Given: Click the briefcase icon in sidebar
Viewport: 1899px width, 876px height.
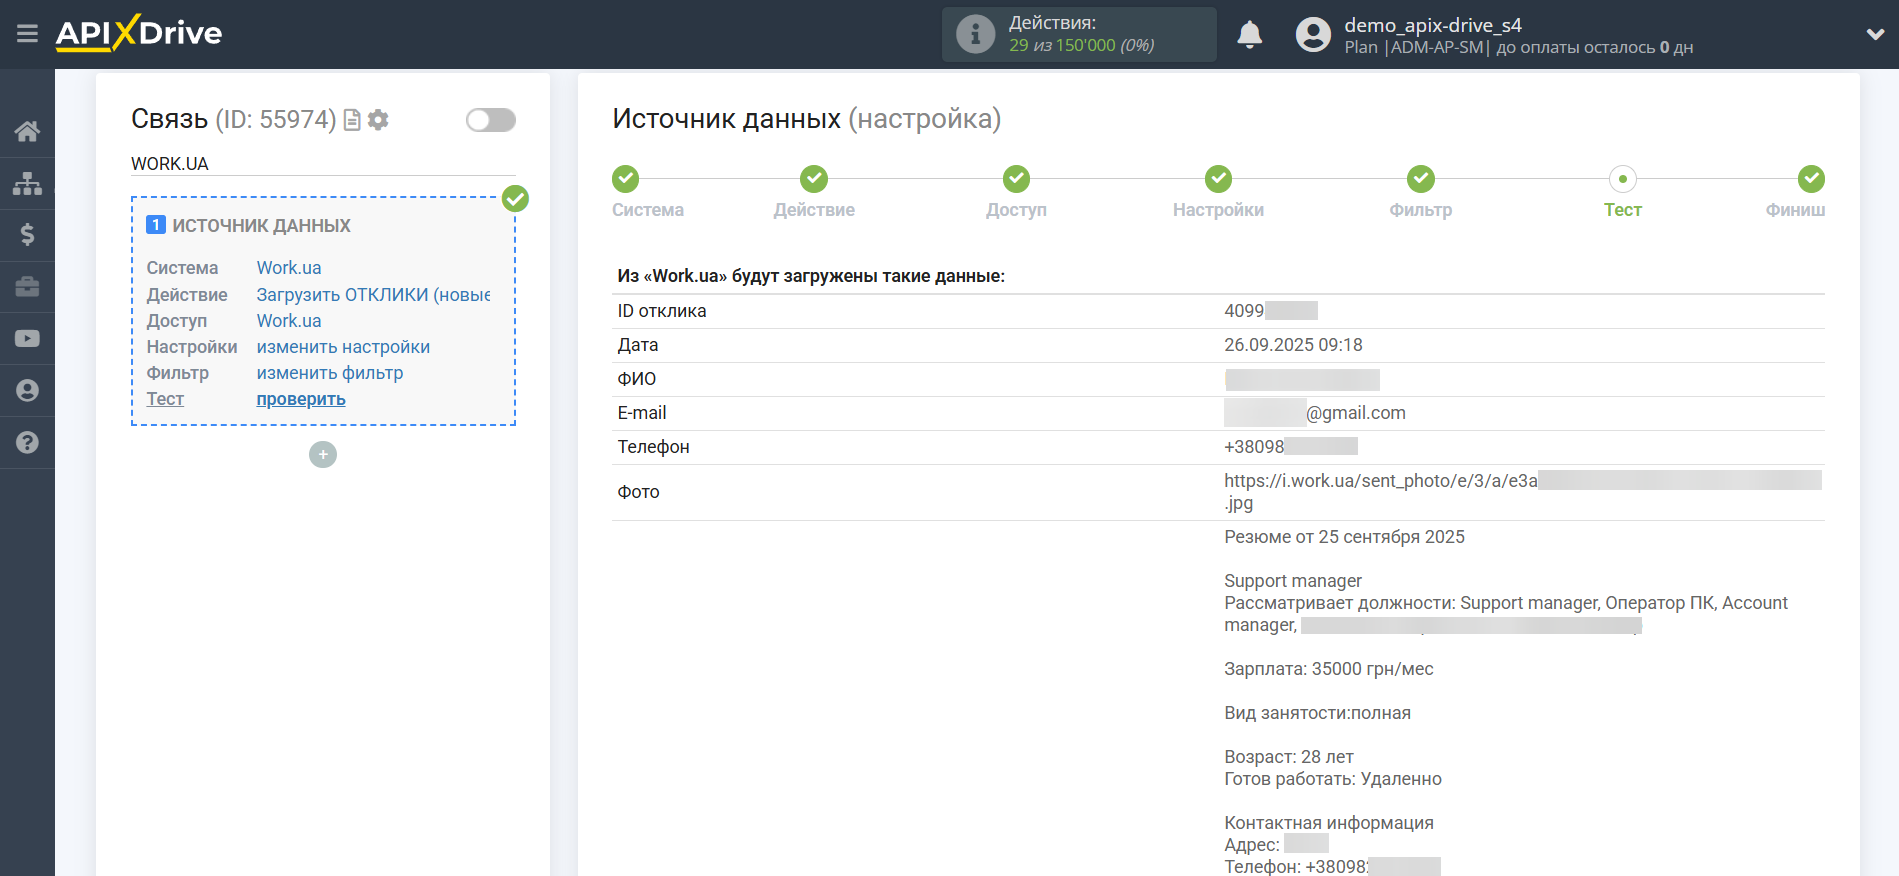Looking at the screenshot, I should 27,287.
